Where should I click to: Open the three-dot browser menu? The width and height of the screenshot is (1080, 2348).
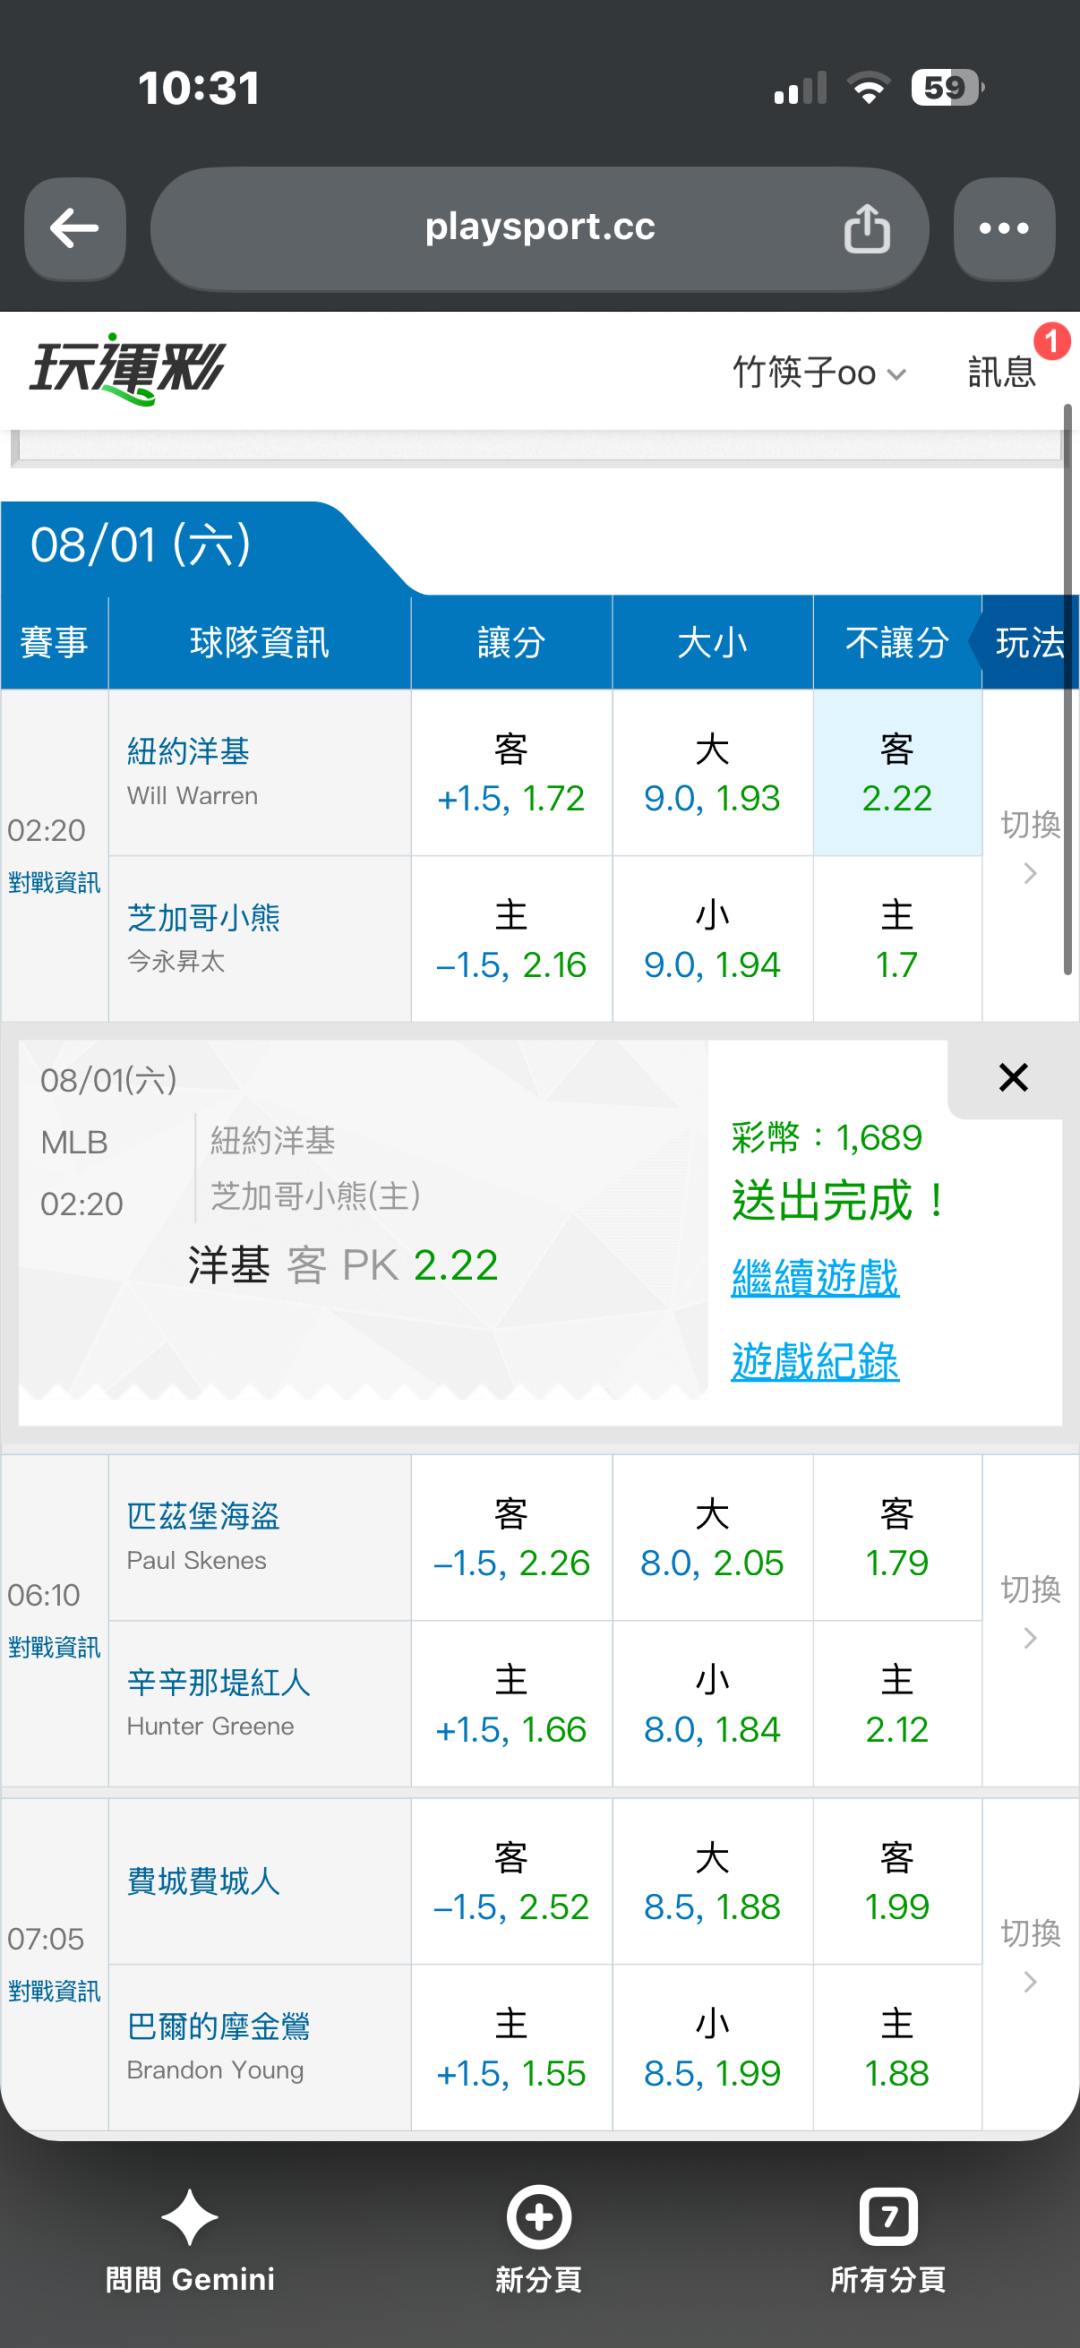(1004, 229)
